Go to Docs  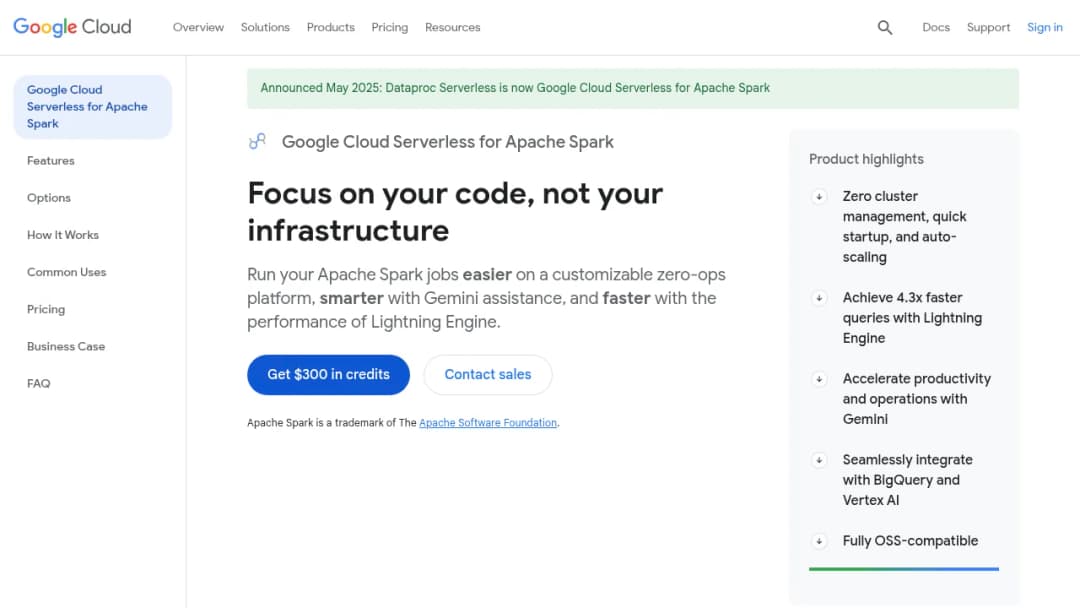pos(936,28)
